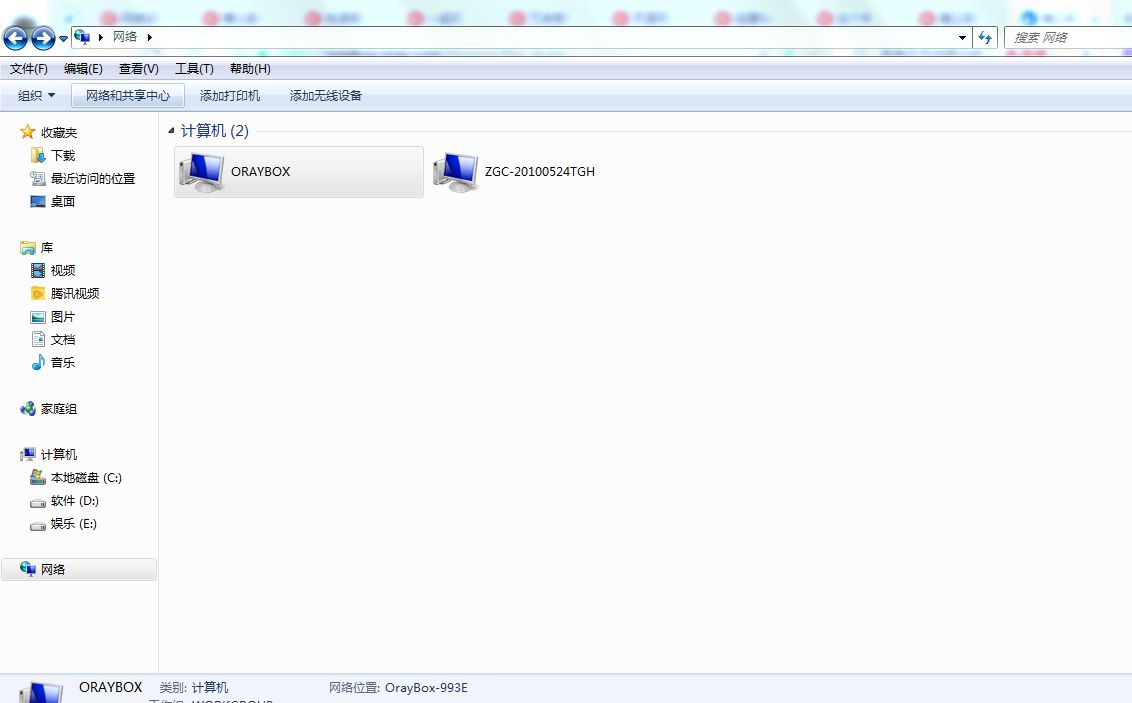Click the 家庭组 label in sidebar
This screenshot has height=703, width=1132.
58,409
